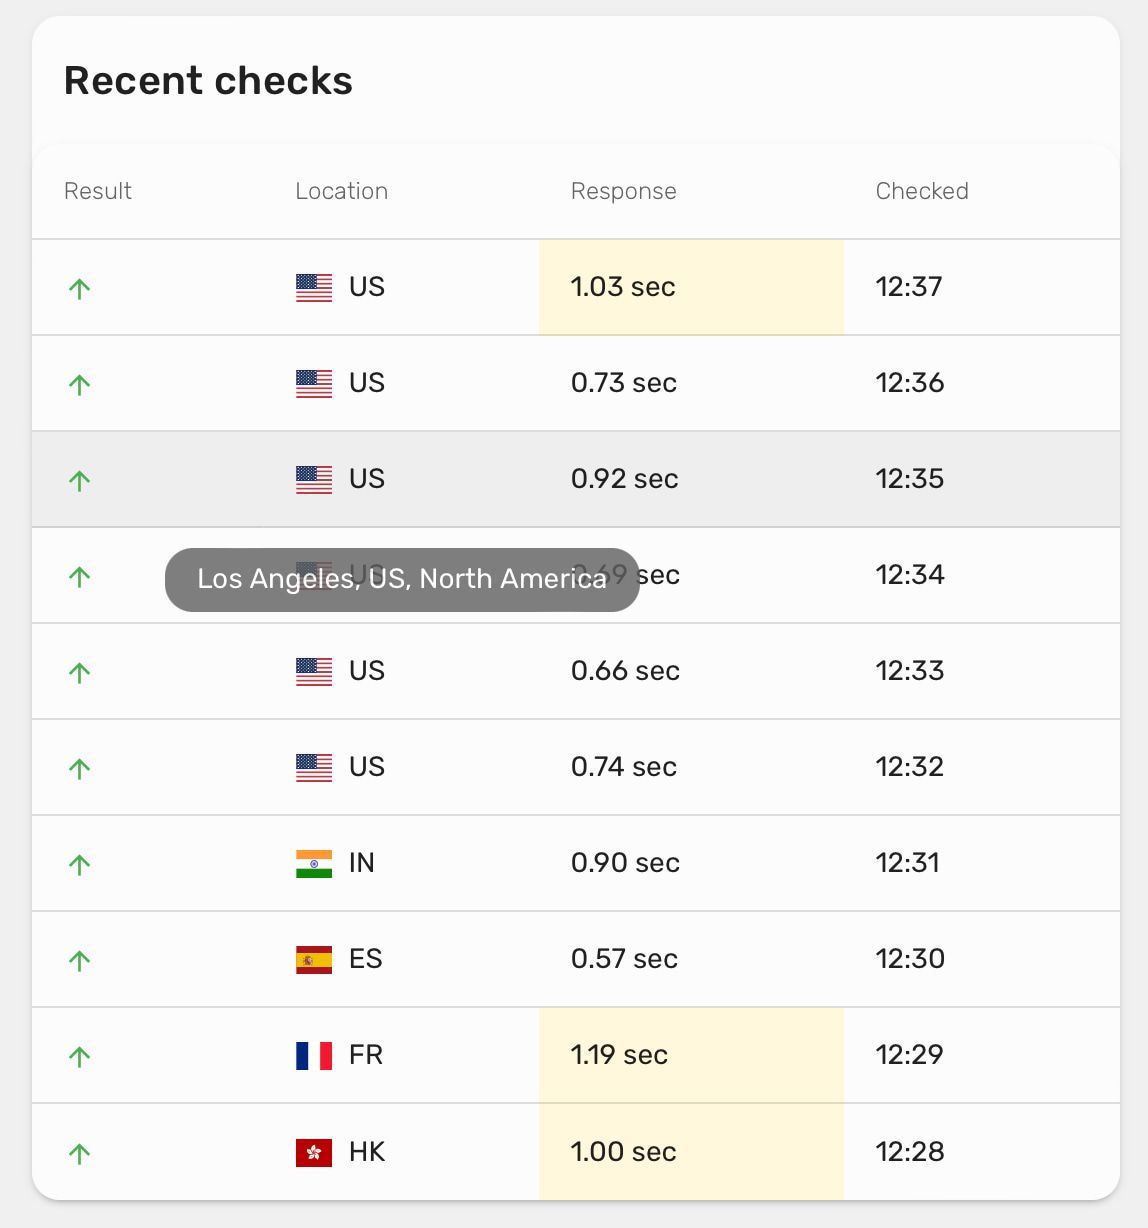Click the US flag icon in the first row

tap(313, 287)
